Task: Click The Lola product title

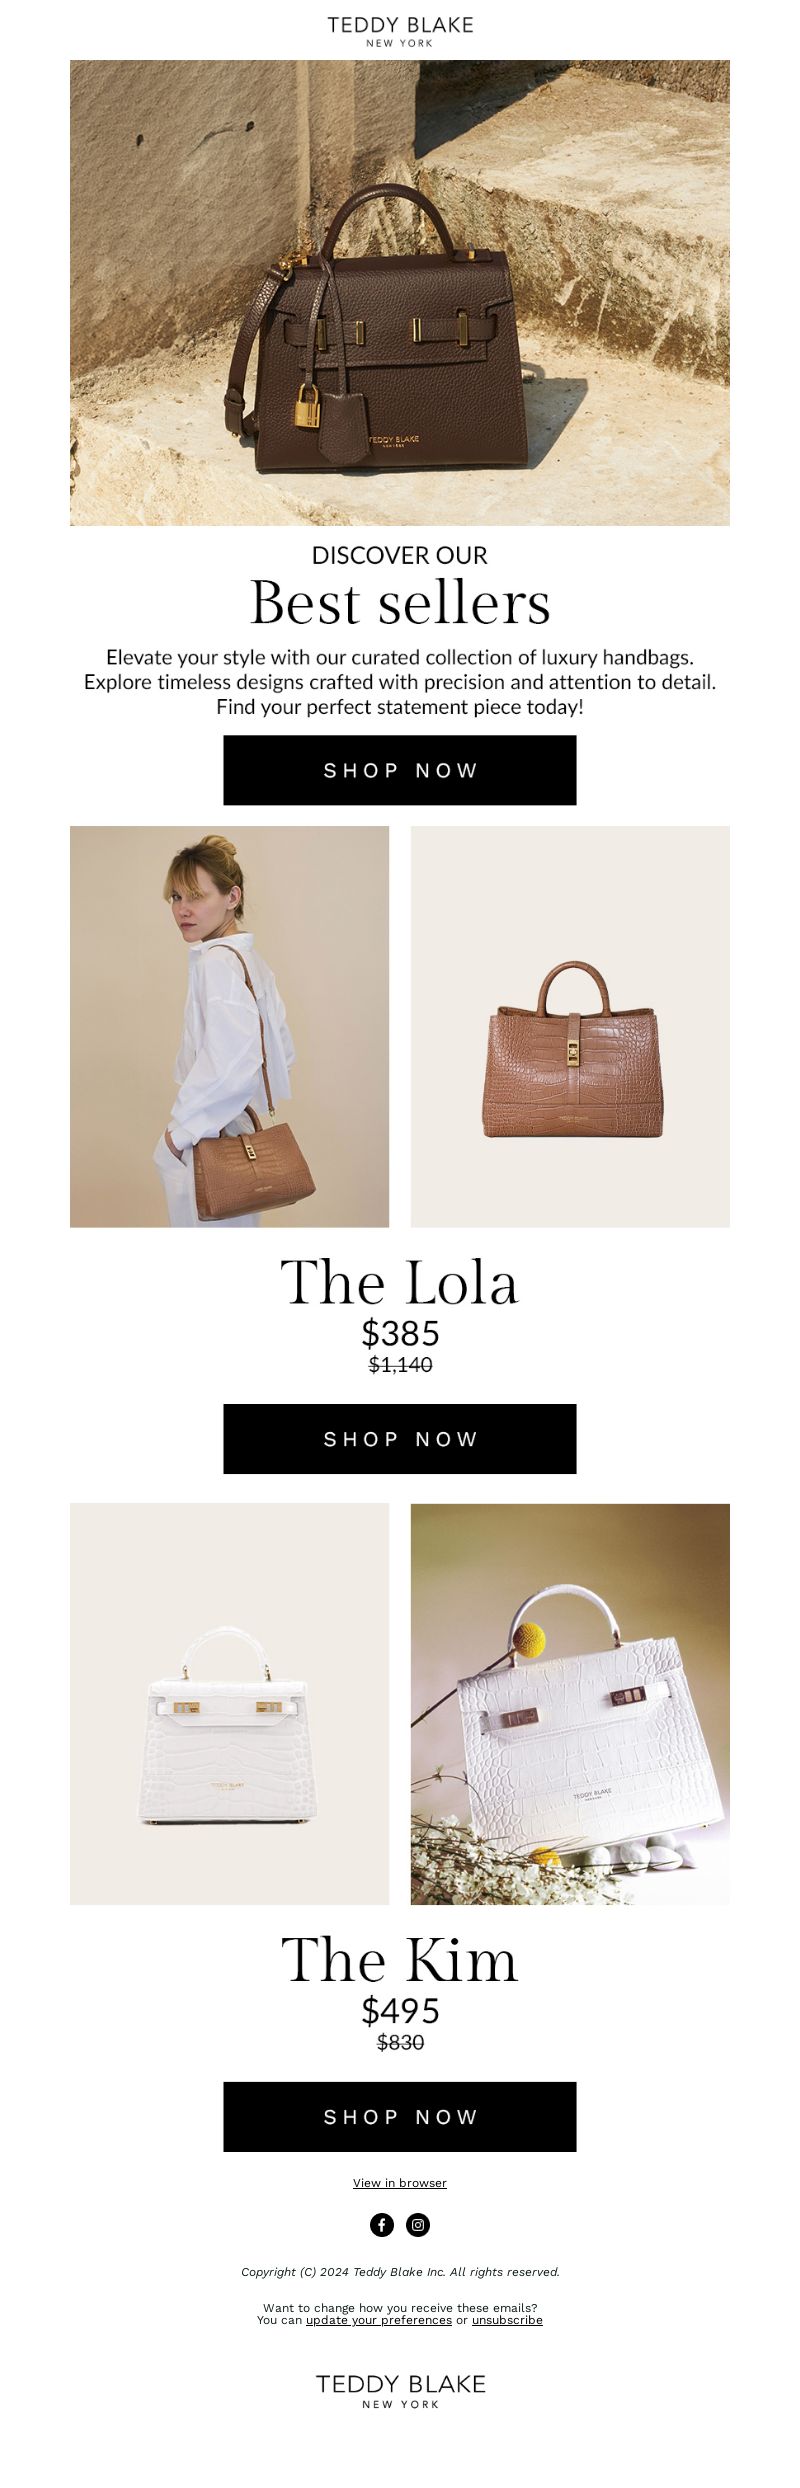Action: click(400, 1282)
